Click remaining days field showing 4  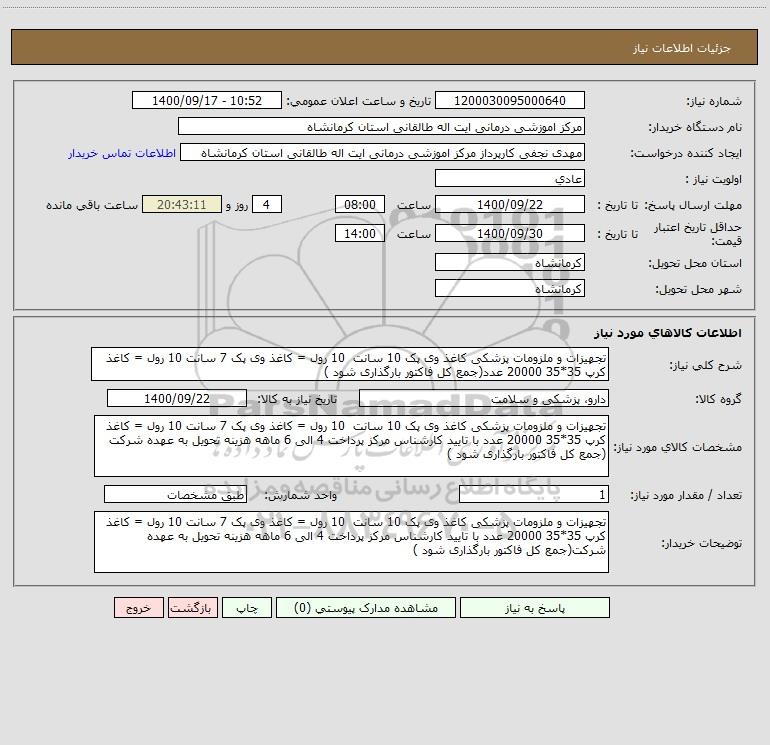tap(267, 204)
